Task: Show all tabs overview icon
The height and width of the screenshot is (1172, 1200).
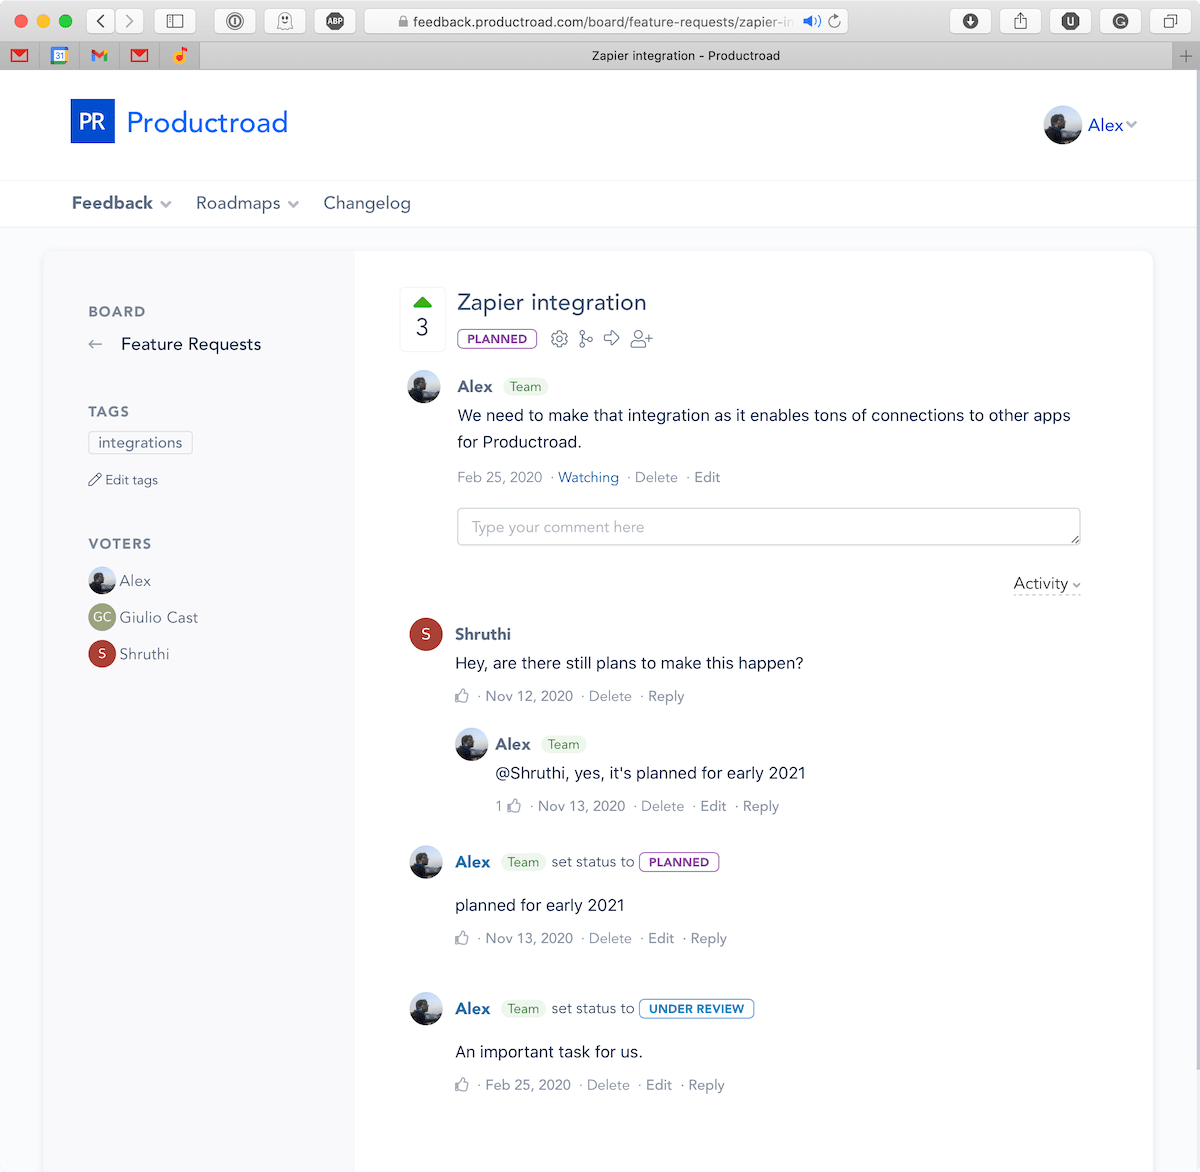Action: (1170, 21)
